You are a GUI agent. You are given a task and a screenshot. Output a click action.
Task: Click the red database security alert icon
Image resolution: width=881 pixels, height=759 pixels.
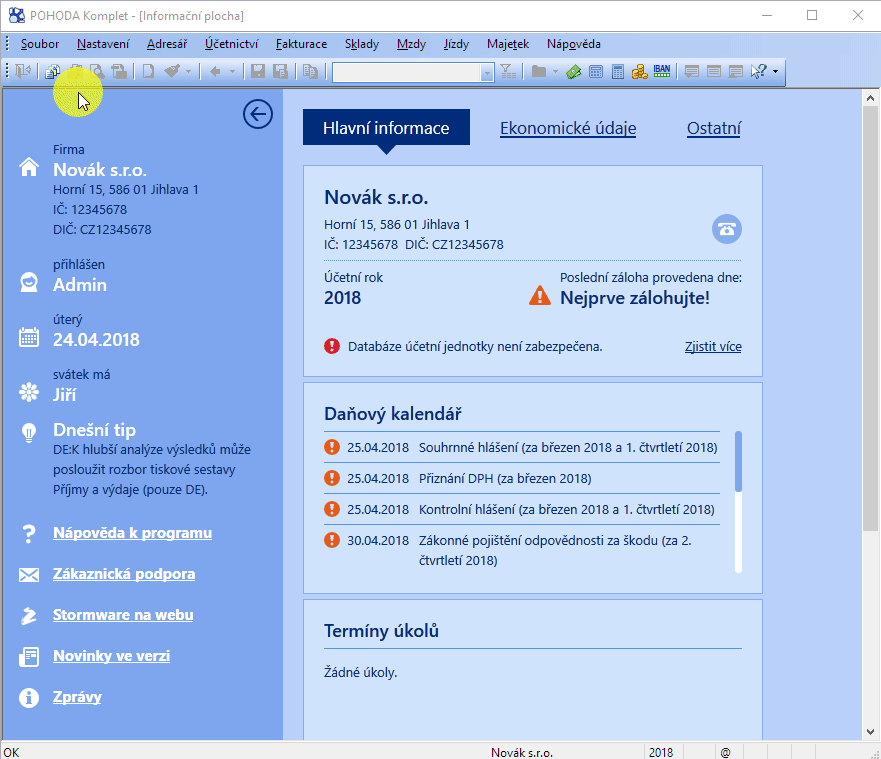[332, 346]
